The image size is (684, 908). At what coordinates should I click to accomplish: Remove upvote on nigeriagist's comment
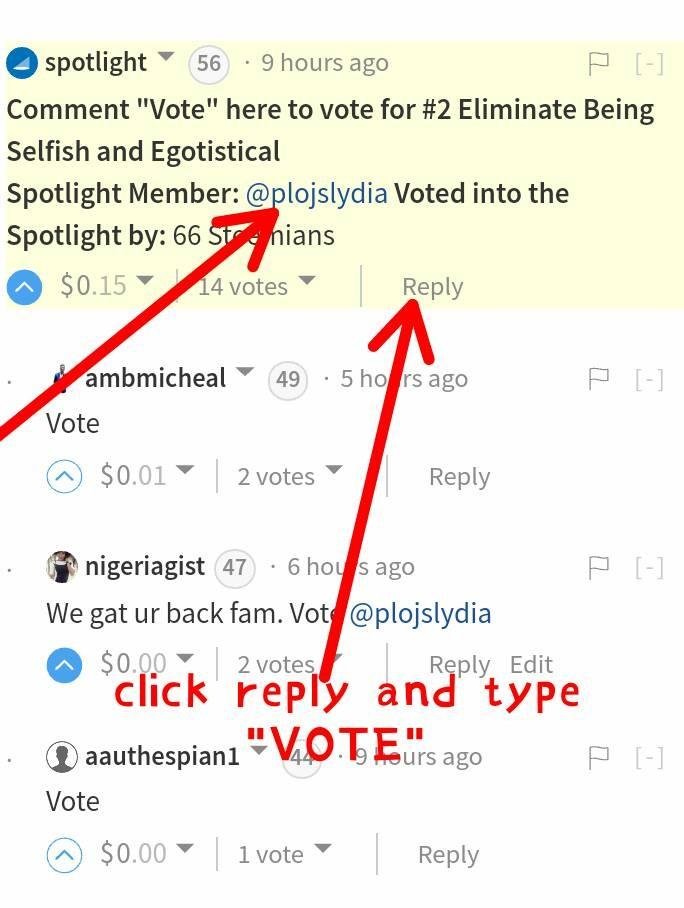[64, 665]
